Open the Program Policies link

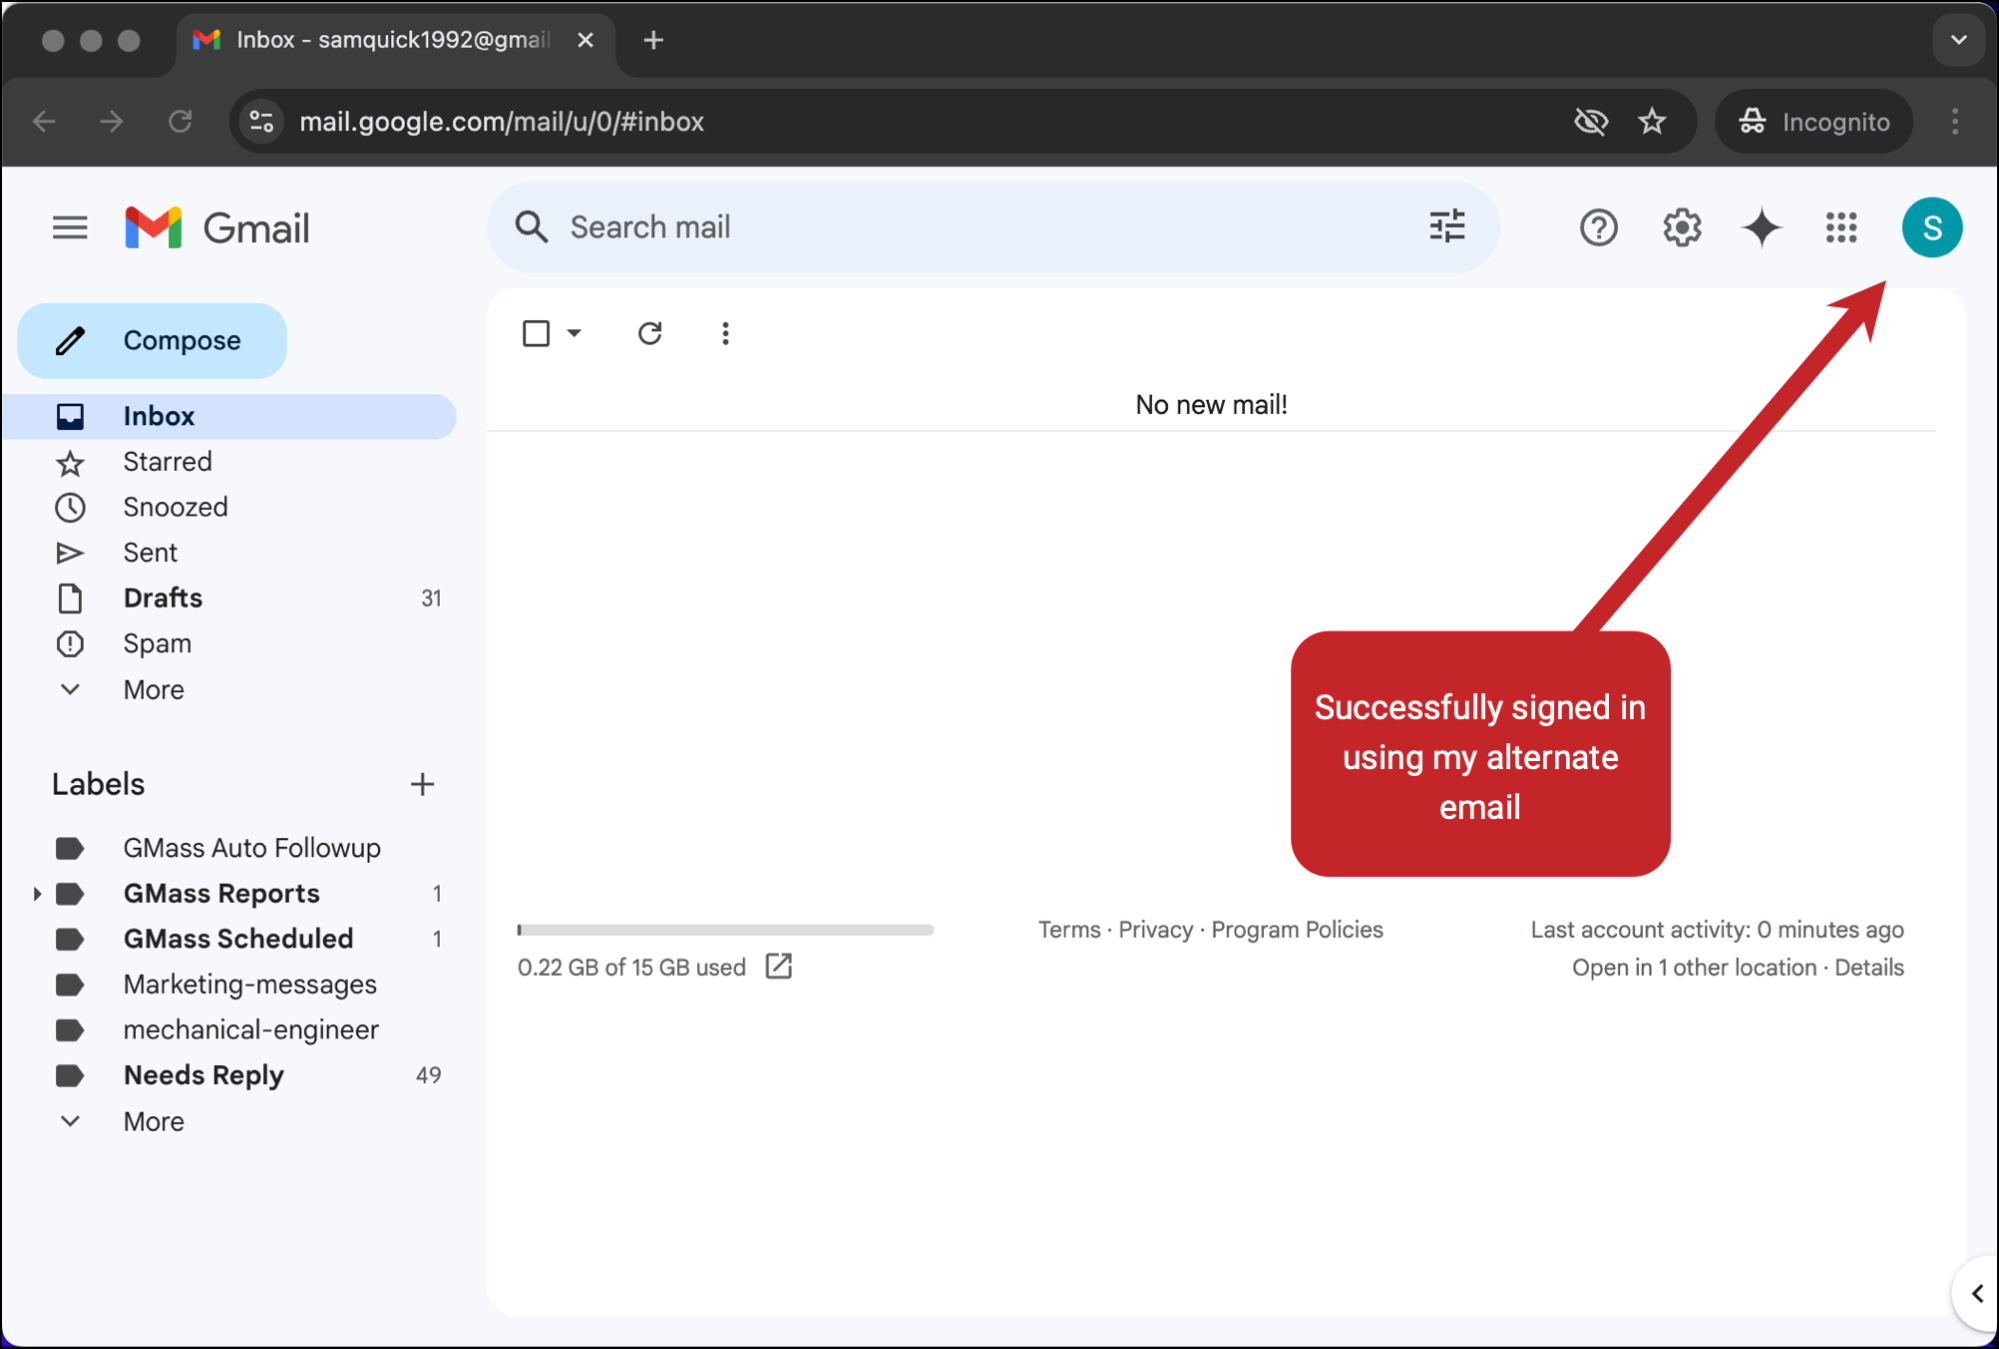pos(1296,929)
